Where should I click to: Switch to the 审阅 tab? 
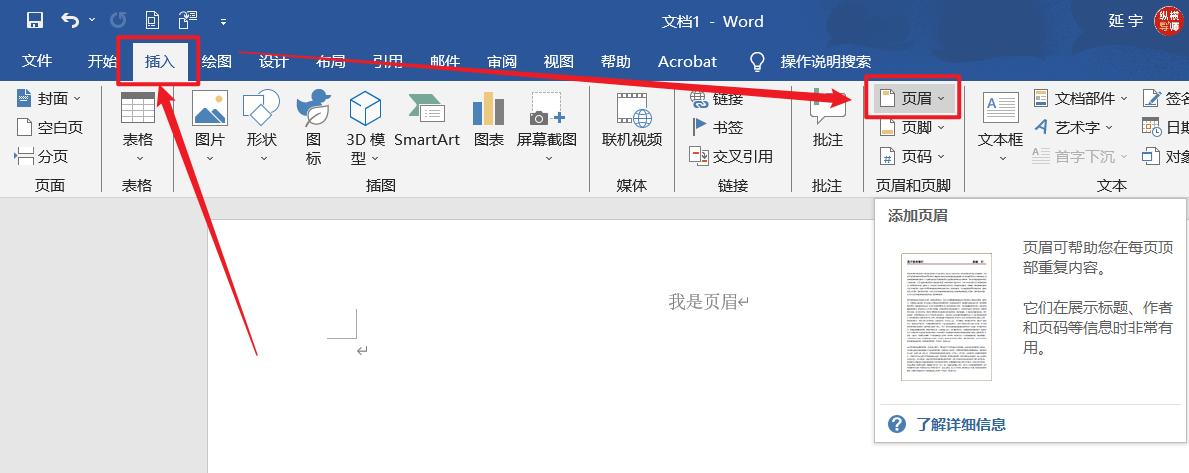coord(502,62)
